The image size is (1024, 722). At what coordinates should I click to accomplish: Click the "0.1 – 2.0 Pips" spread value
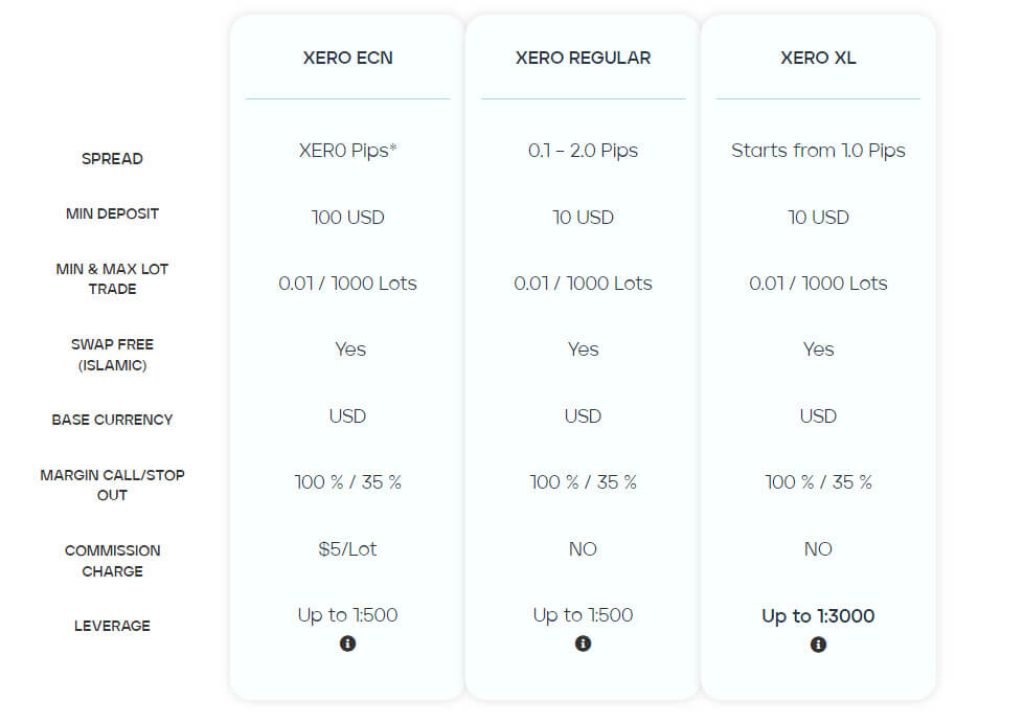[583, 151]
